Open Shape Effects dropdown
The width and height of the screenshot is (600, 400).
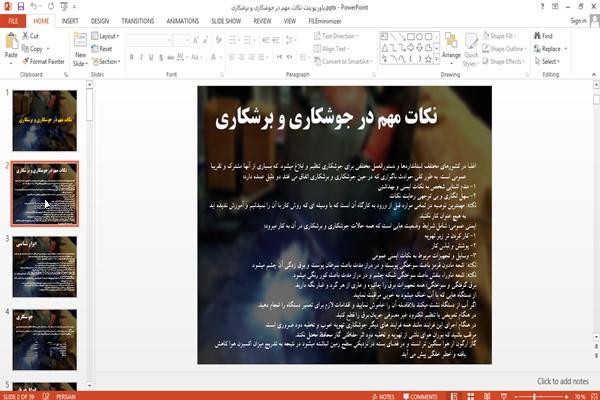503,61
